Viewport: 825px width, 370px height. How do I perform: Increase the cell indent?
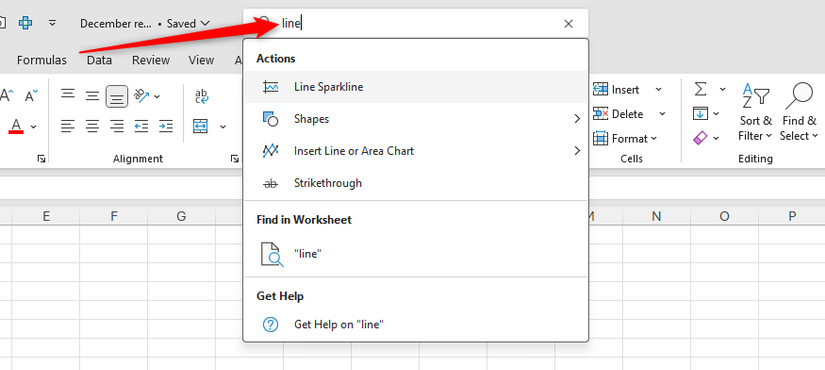pos(166,126)
